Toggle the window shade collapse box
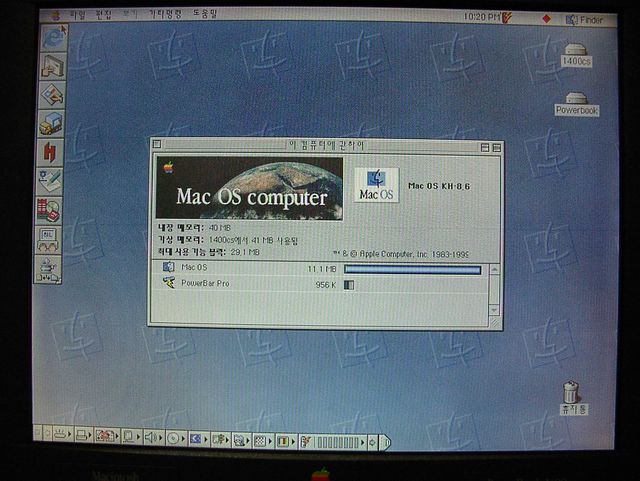 tap(495, 147)
